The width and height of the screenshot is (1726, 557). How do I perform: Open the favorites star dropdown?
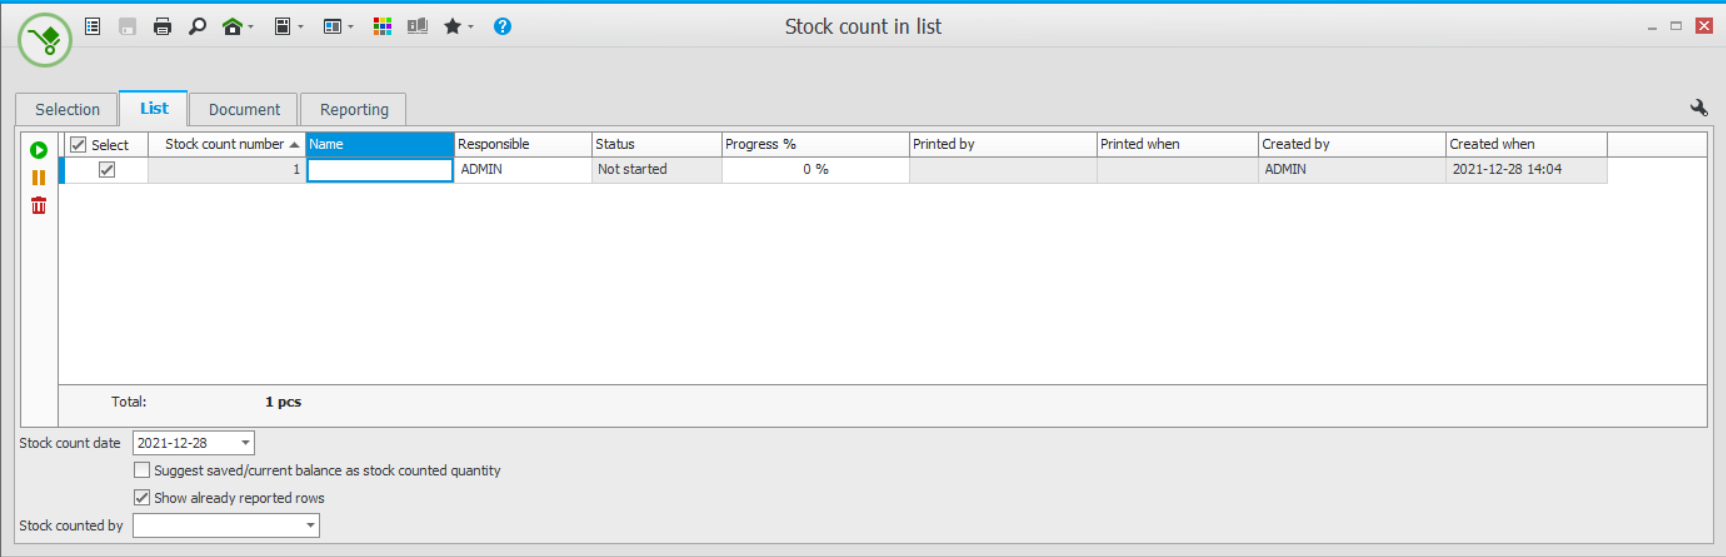point(457,27)
